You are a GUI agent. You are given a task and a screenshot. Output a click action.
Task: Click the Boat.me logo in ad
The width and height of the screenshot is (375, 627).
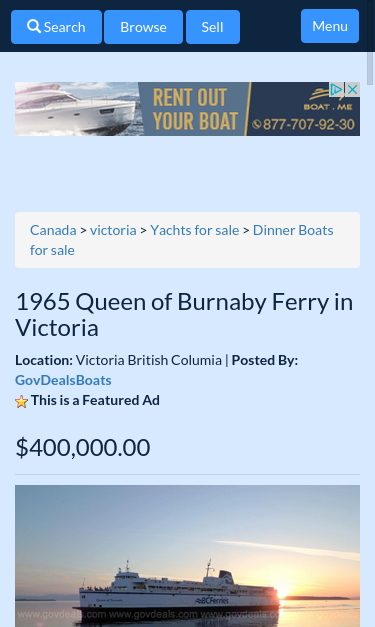pos(328,100)
